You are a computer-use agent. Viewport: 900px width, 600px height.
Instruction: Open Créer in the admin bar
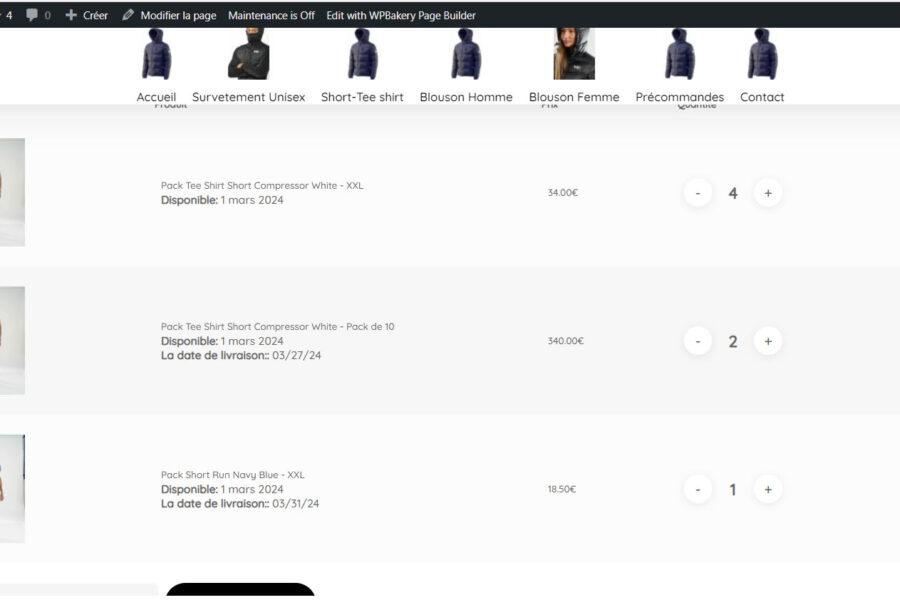pos(87,16)
